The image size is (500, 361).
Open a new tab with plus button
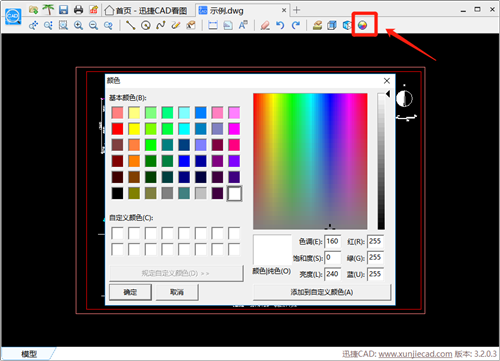(x=296, y=10)
